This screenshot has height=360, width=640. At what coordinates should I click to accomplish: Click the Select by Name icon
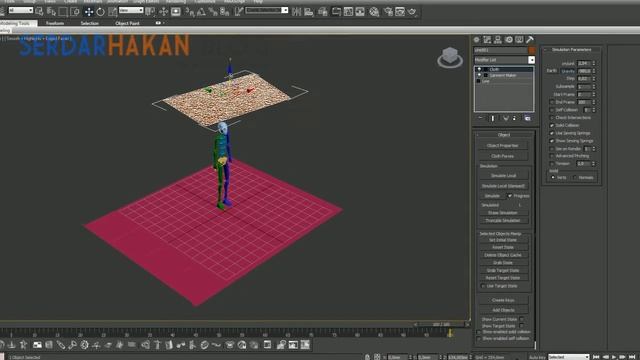pos(51,11)
